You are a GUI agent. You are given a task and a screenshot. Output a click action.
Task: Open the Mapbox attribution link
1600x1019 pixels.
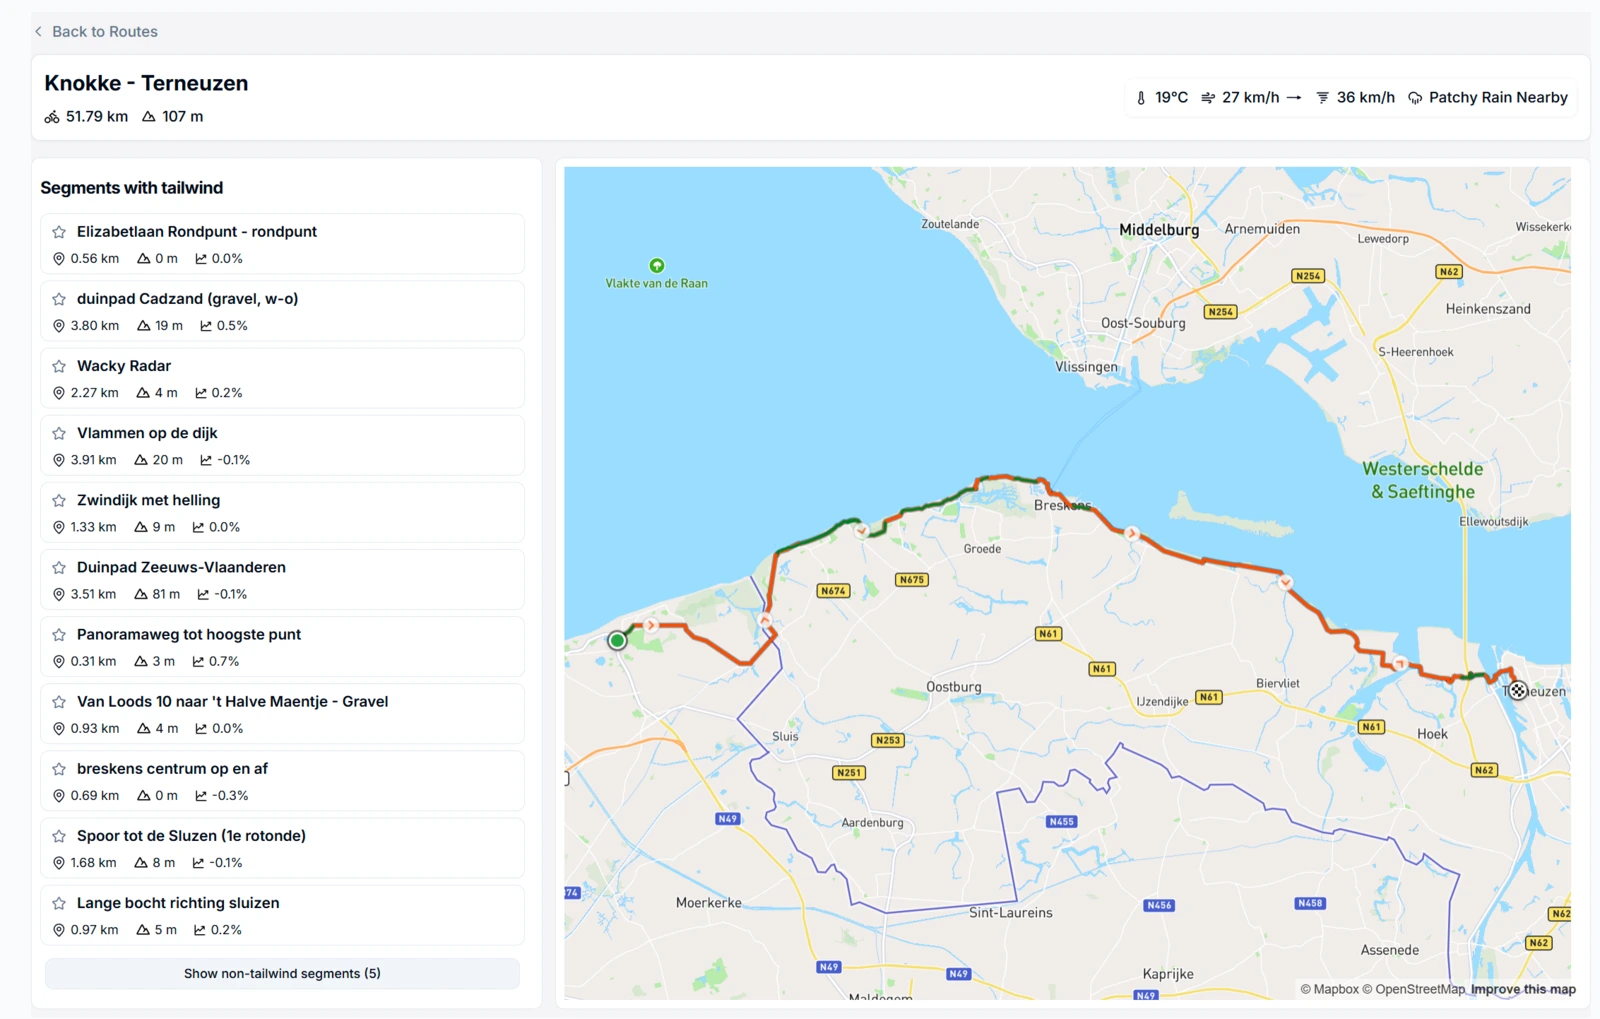[1329, 989]
